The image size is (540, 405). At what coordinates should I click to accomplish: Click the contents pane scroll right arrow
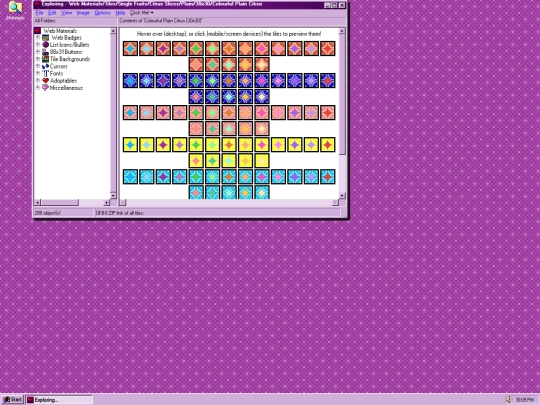click(335, 202)
